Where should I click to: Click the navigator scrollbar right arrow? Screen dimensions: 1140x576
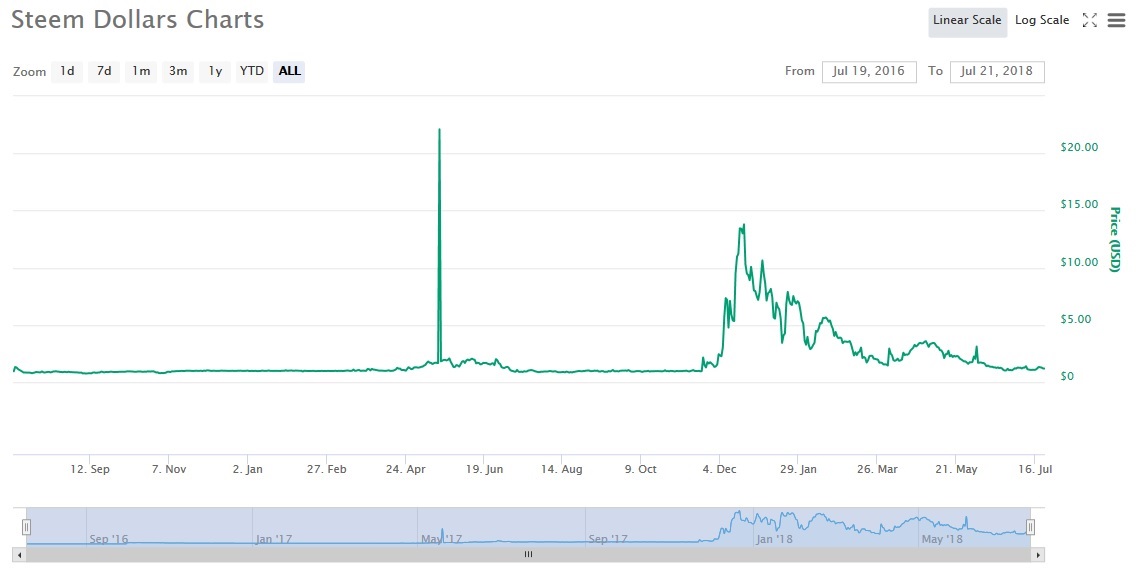(x=1038, y=554)
